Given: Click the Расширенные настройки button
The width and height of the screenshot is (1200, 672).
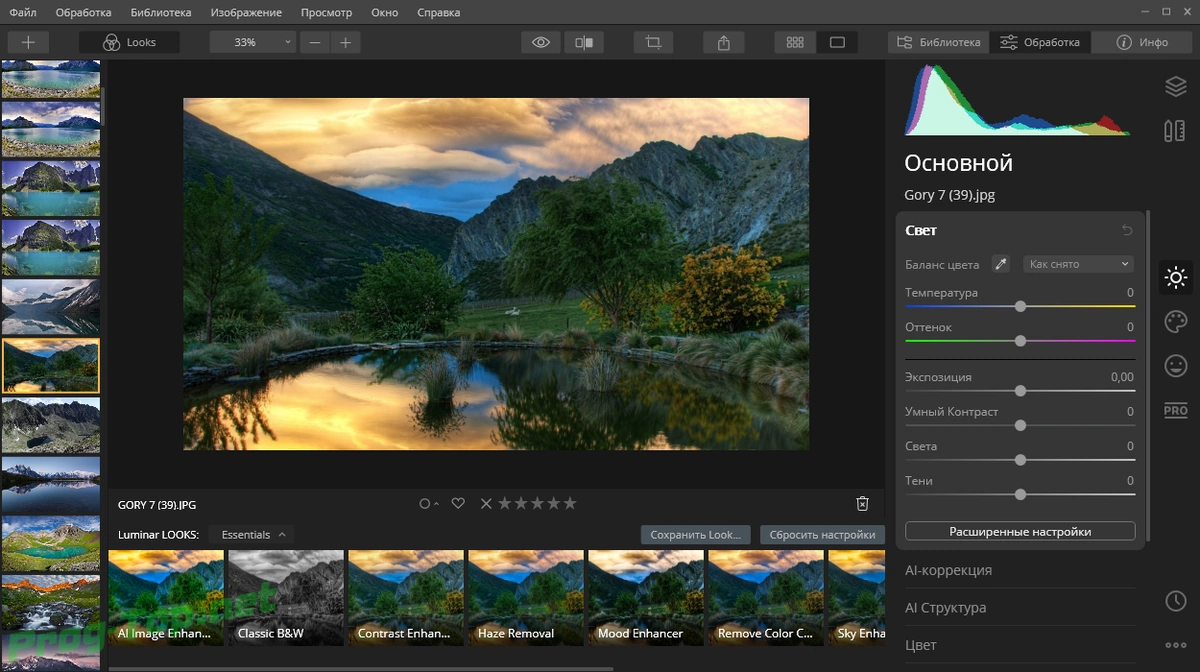Looking at the screenshot, I should 1020,531.
